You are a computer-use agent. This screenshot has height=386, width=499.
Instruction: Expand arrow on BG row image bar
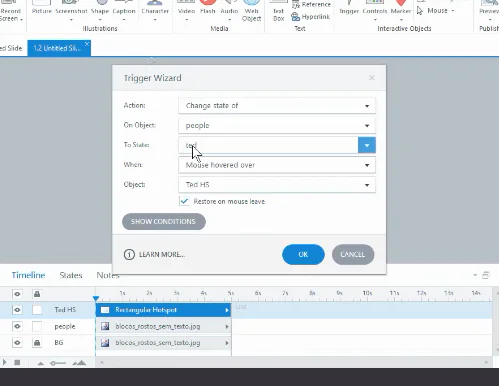[x=227, y=343]
